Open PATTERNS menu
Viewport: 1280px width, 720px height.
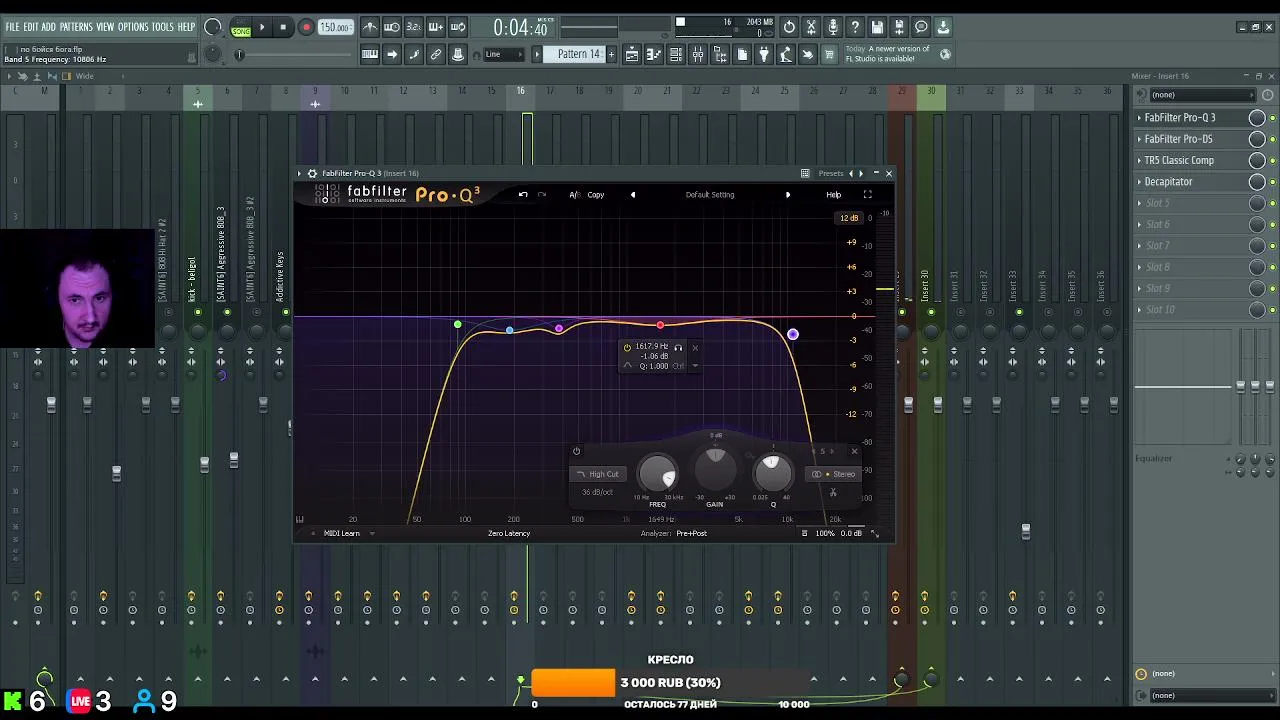[x=76, y=27]
